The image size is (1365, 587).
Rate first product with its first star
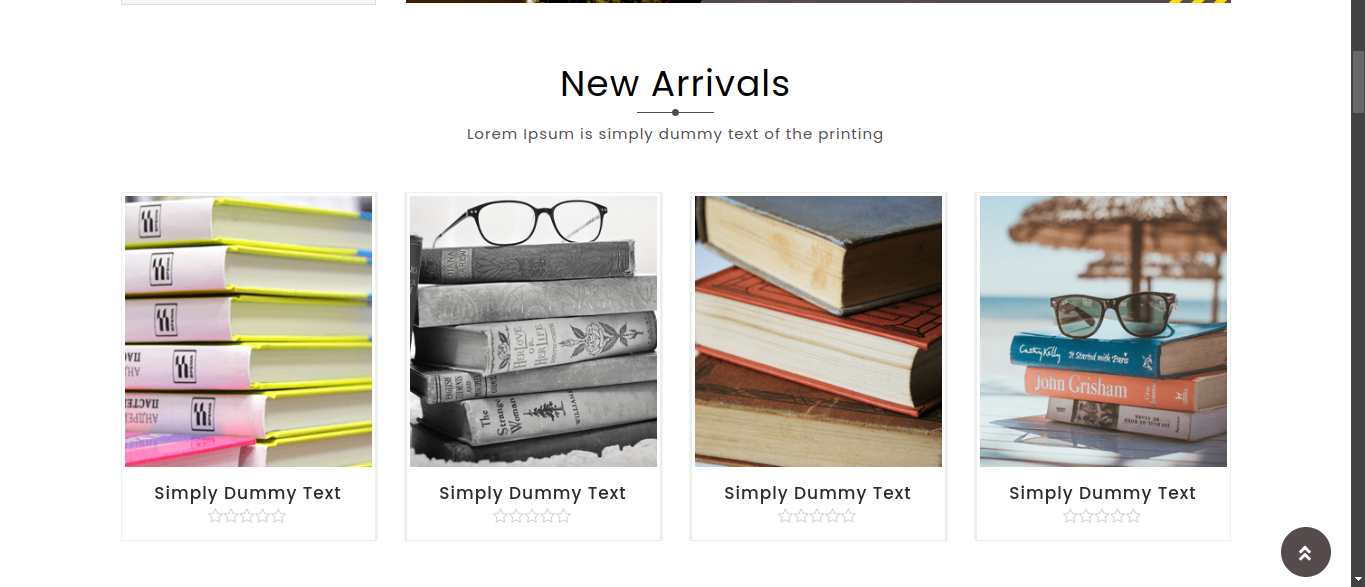[215, 516]
